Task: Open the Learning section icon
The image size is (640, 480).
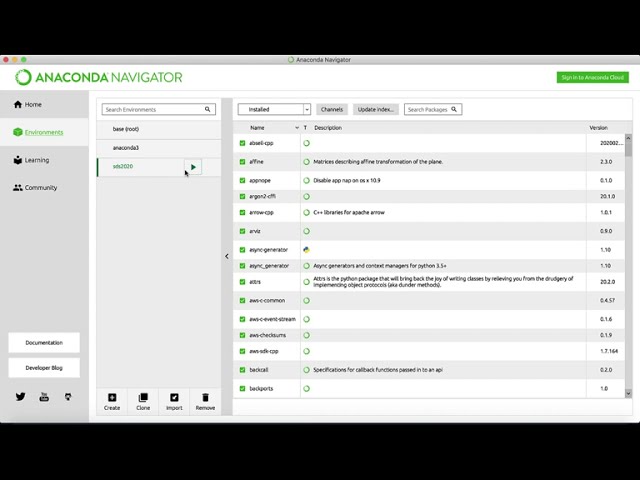Action: [x=18, y=160]
